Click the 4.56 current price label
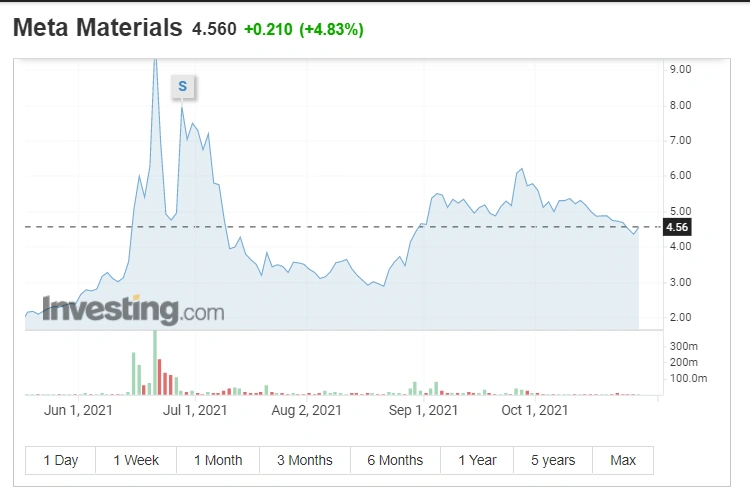Image resolution: width=750 pixels, height=493 pixels. pos(677,227)
